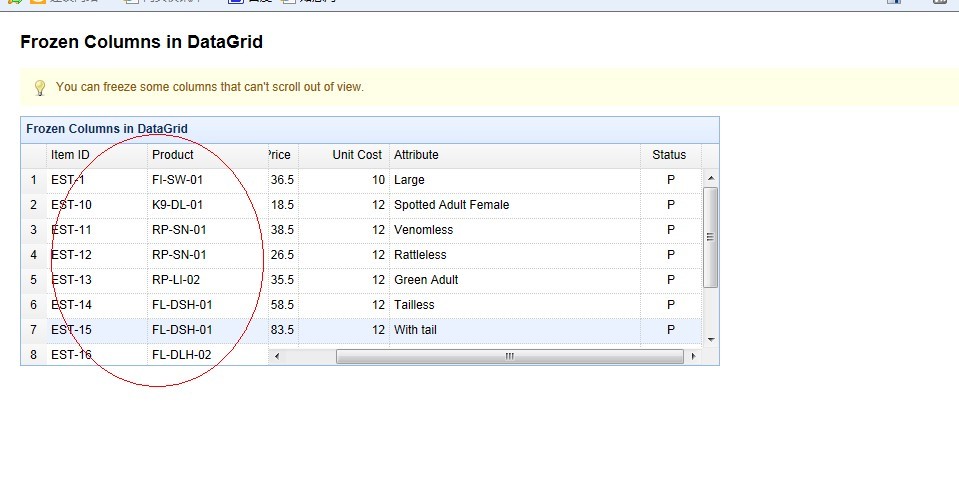
Task: Select the K9-DL-01 product cell
Action: coord(176,205)
